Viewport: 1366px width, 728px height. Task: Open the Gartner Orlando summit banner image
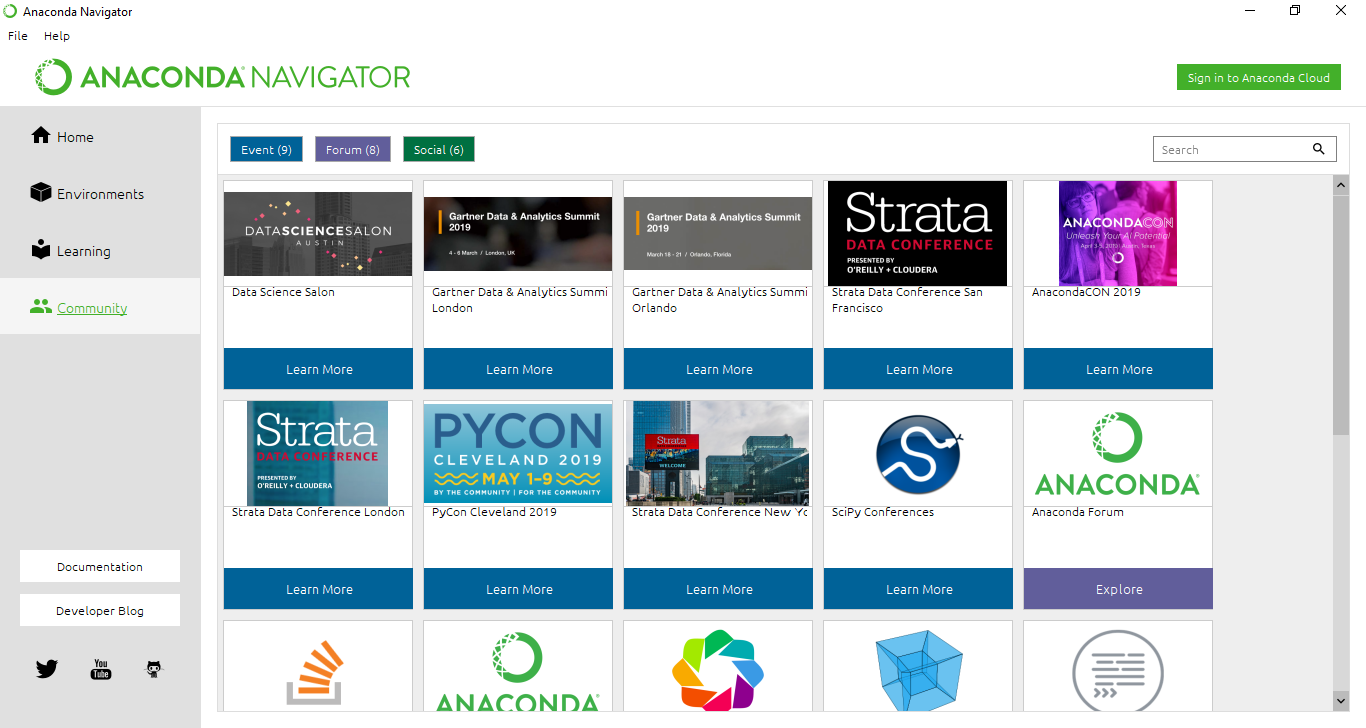pos(718,234)
